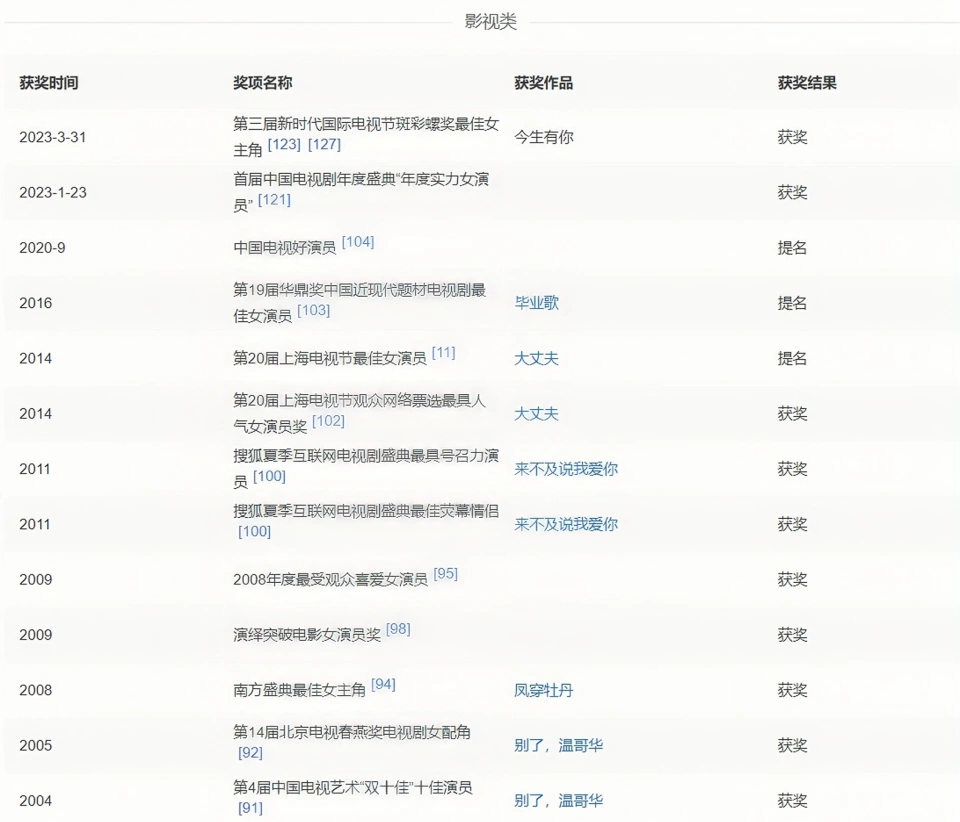Open citation [103] for 华鼎奖 entry
Screen dimensions: 960x822
pyautogui.click(x=313, y=310)
